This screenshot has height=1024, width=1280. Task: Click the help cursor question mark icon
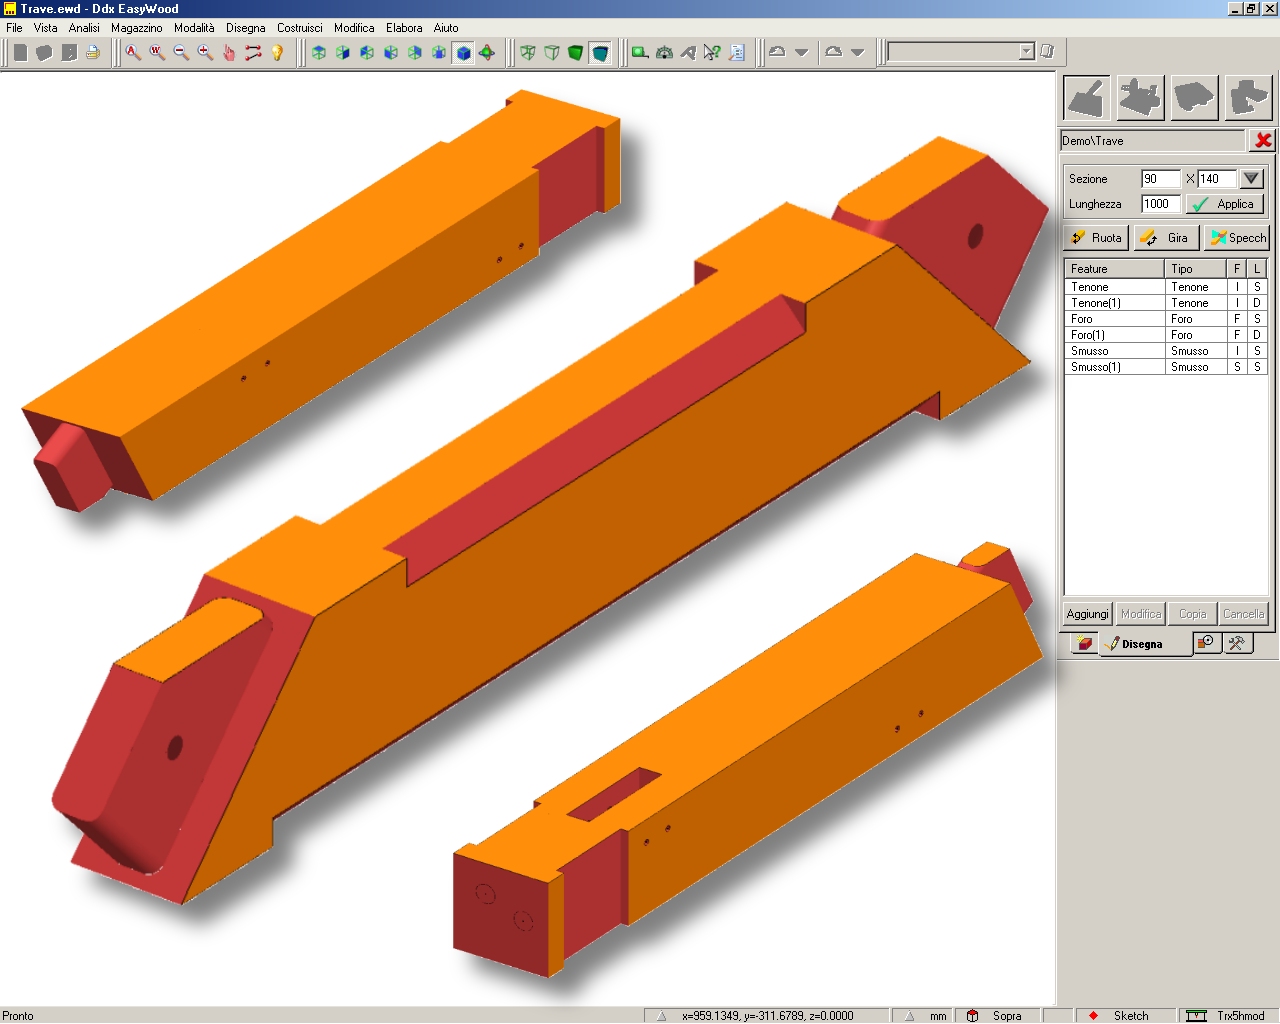712,53
